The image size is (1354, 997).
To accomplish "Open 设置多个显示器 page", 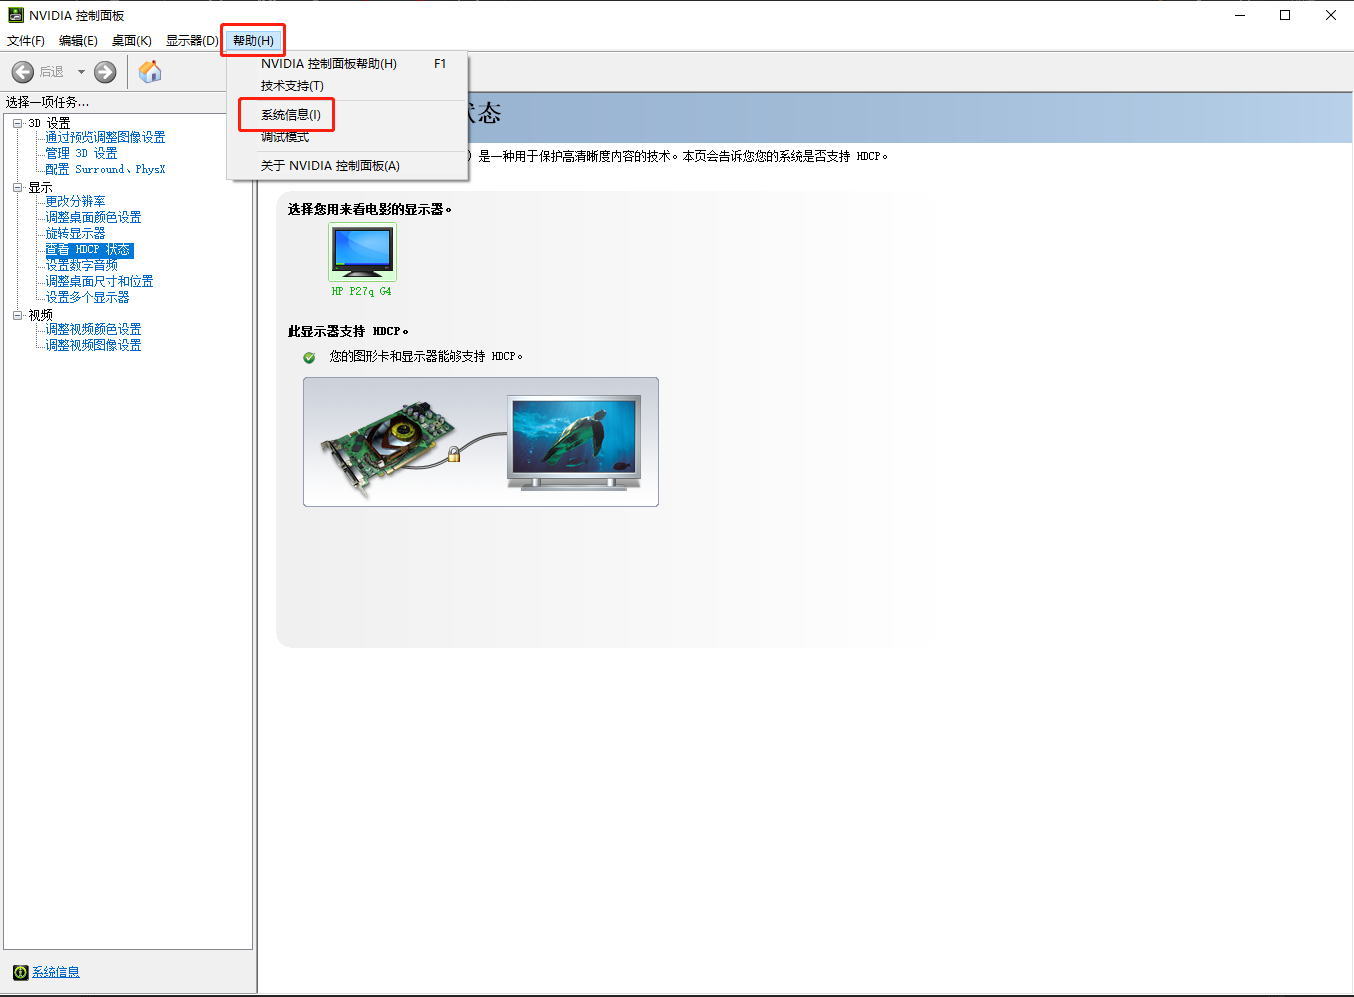I will point(87,298).
